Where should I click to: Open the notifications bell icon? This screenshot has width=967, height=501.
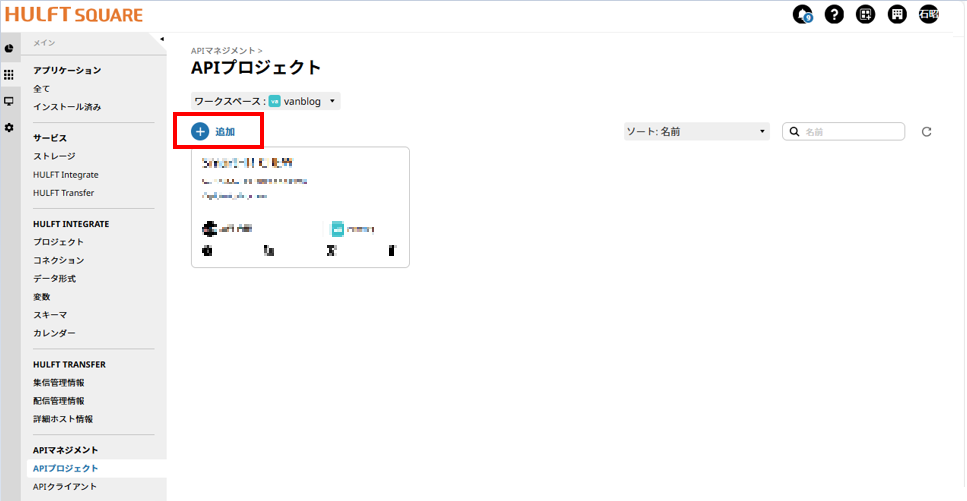tap(802, 15)
